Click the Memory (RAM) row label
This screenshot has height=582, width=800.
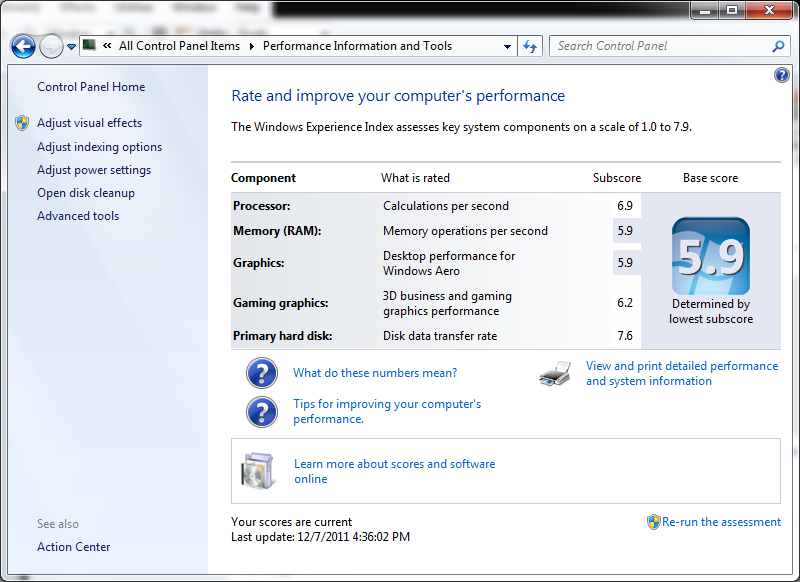point(277,231)
